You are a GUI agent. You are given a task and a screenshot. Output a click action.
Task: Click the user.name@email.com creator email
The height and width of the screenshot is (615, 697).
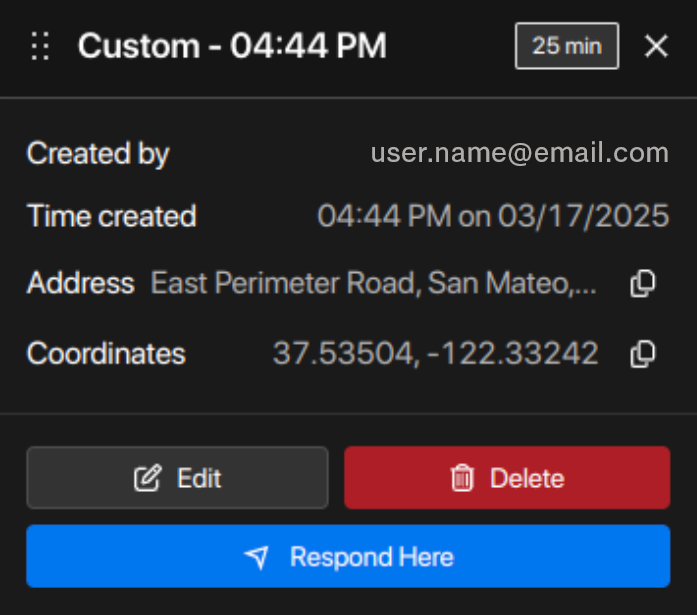[x=519, y=153]
